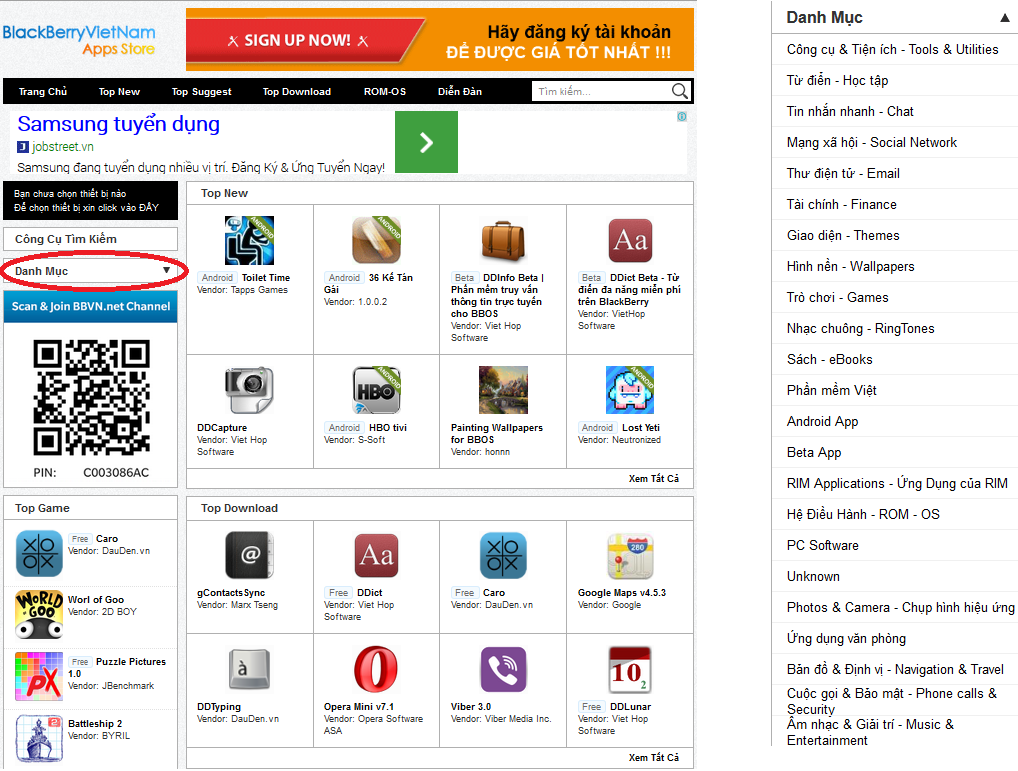Image resolution: width=1018 pixels, height=771 pixels.
Task: Click the ad info icon on banner
Action: click(x=682, y=117)
